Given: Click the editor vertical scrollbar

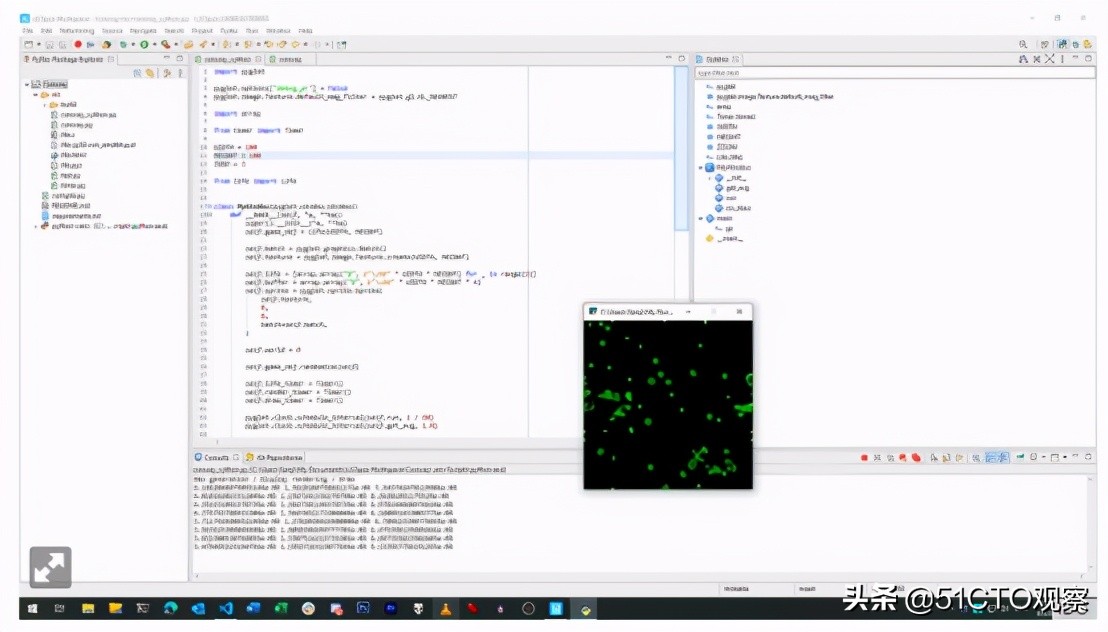Looking at the screenshot, I should (681, 148).
